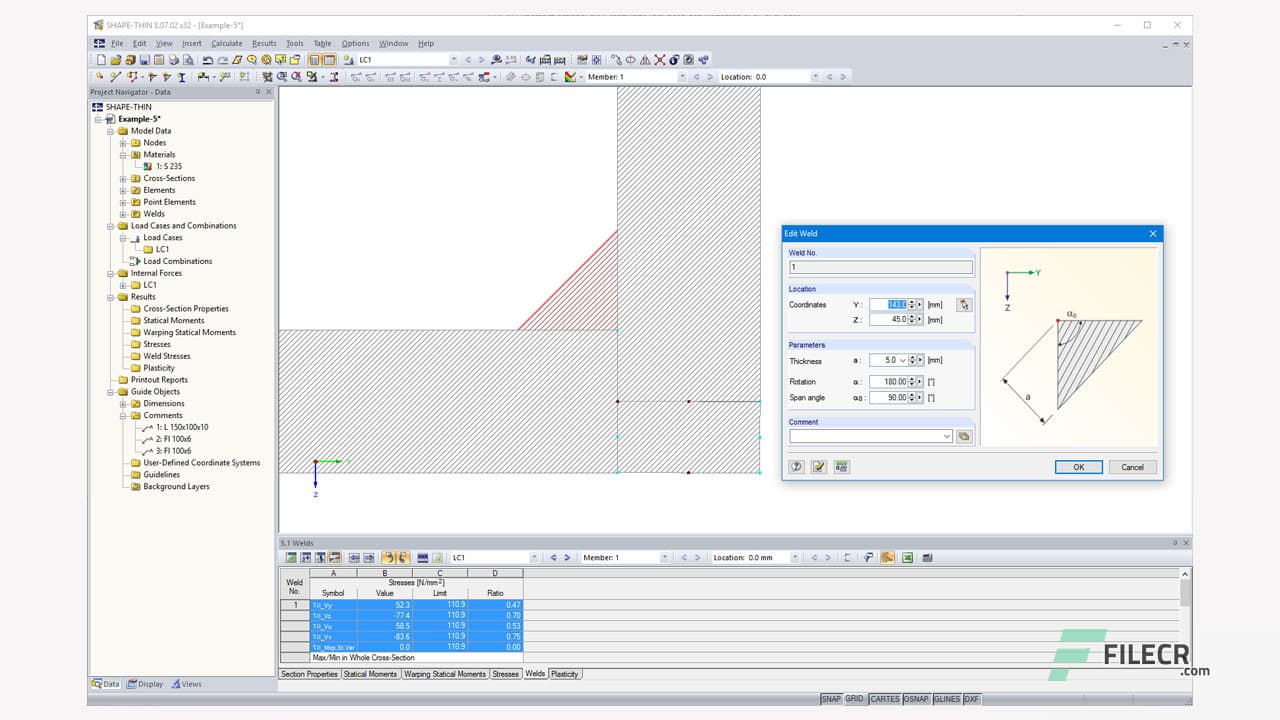Click Cancel in the Edit Weld dialog
Image resolution: width=1280 pixels, height=720 pixels.
click(x=1132, y=466)
